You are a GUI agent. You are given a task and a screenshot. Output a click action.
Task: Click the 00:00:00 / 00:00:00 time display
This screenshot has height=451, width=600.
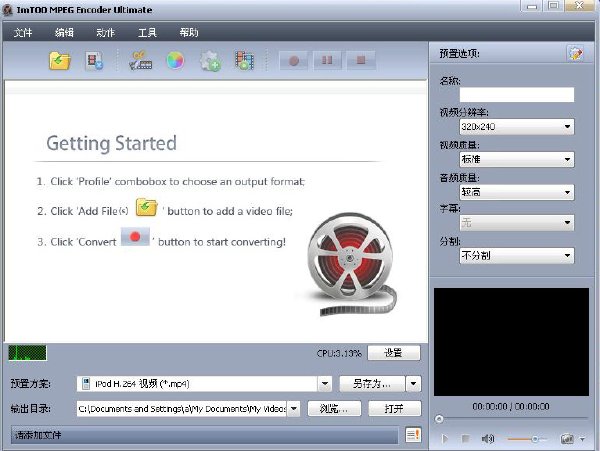[x=511, y=406]
